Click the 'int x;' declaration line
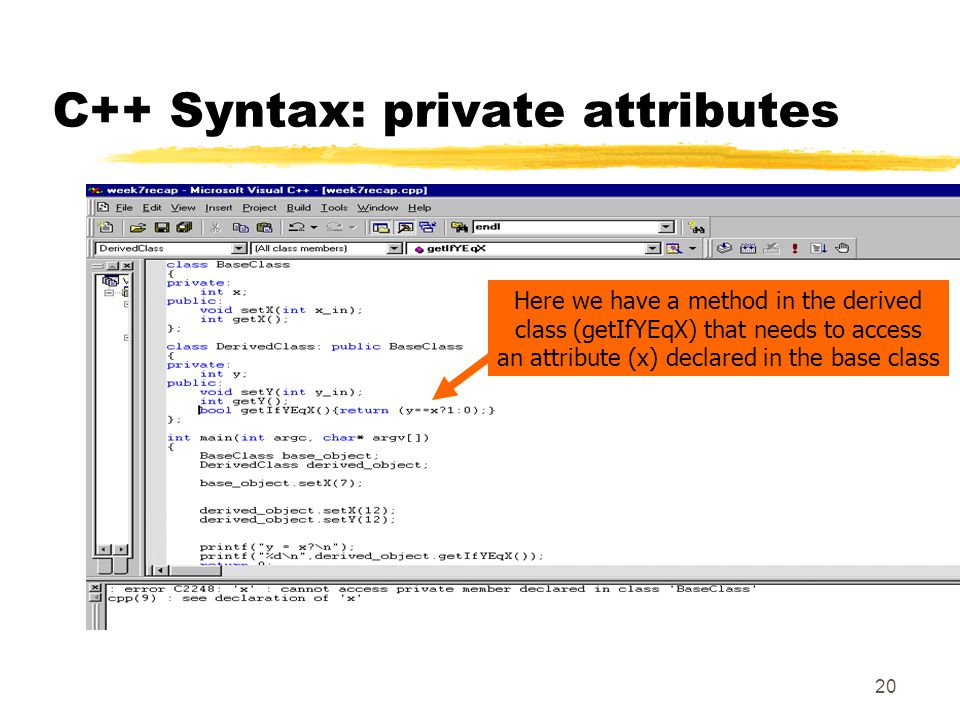Viewport: 960px width, 720px height. click(223, 292)
